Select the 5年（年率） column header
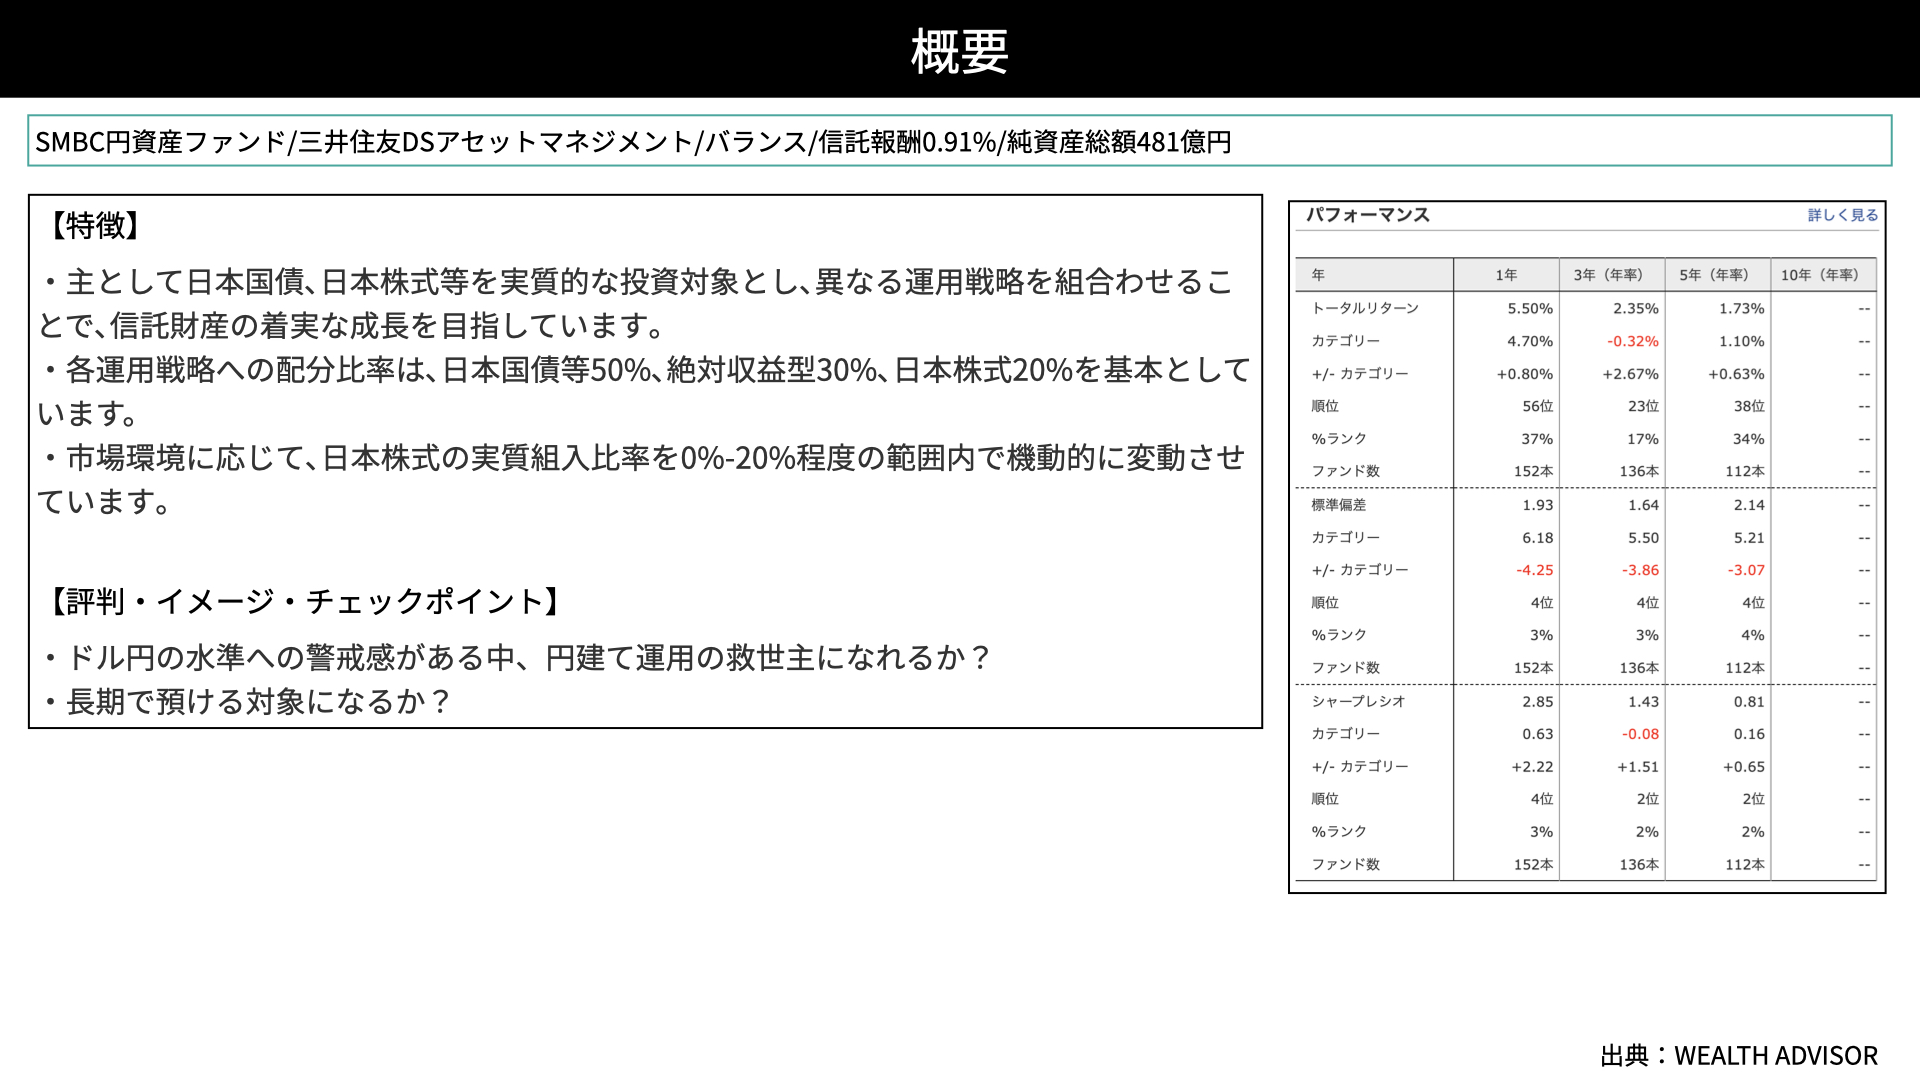The image size is (1920, 1080). pos(1718,275)
